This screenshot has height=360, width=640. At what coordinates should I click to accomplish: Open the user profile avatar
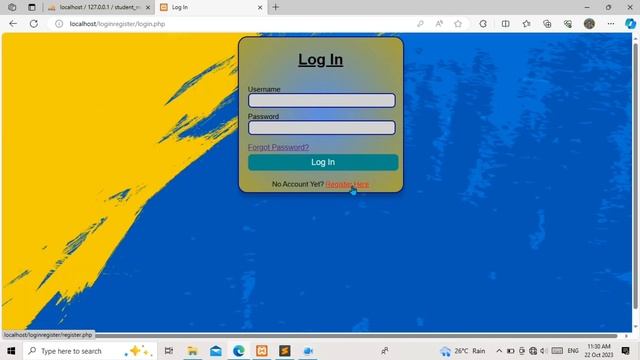click(x=589, y=24)
